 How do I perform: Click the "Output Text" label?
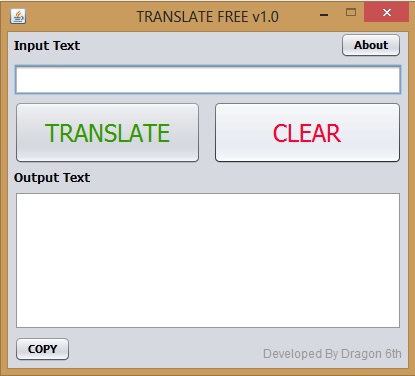pyautogui.click(x=52, y=178)
